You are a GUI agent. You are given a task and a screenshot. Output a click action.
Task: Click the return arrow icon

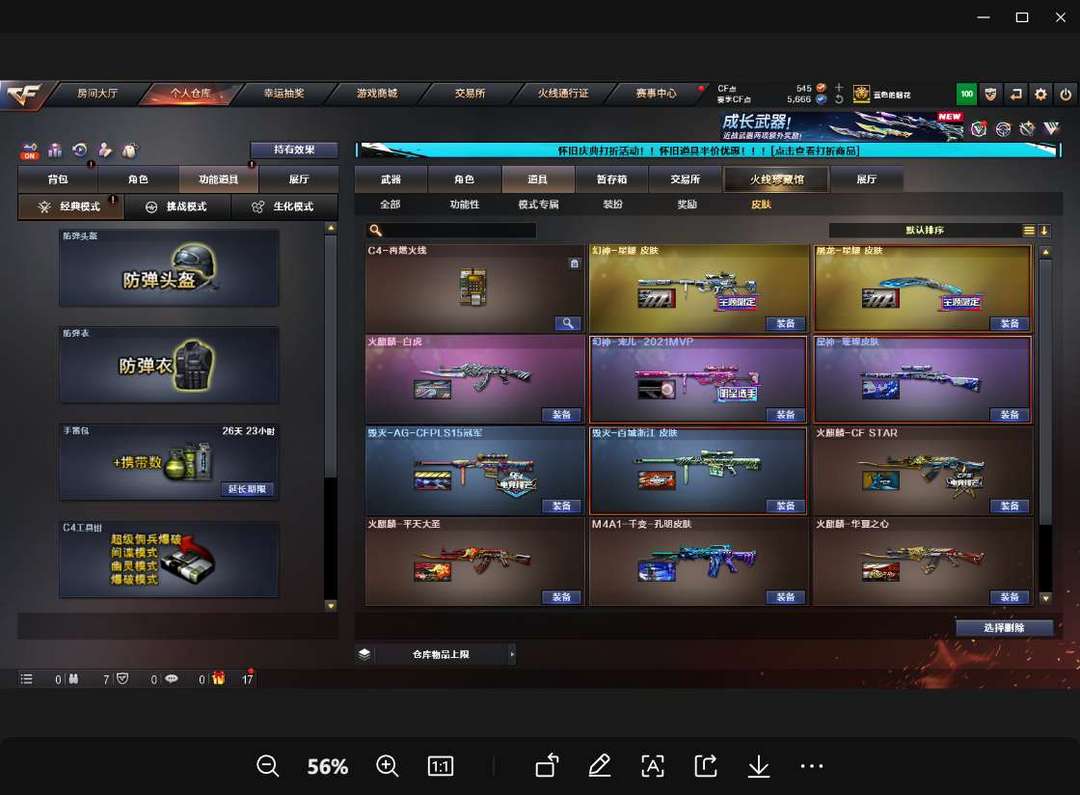[x=1016, y=94]
